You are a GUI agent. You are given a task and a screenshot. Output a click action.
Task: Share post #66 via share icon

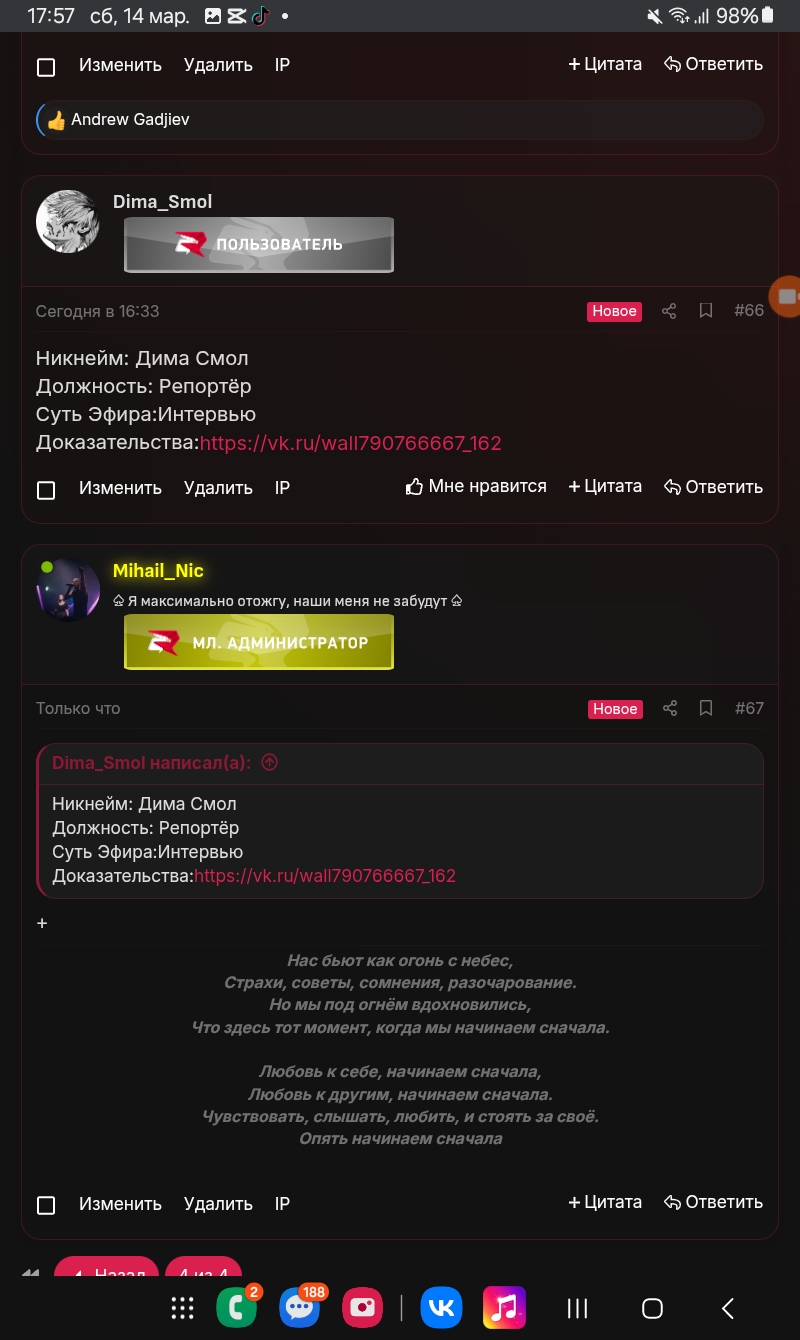click(670, 311)
